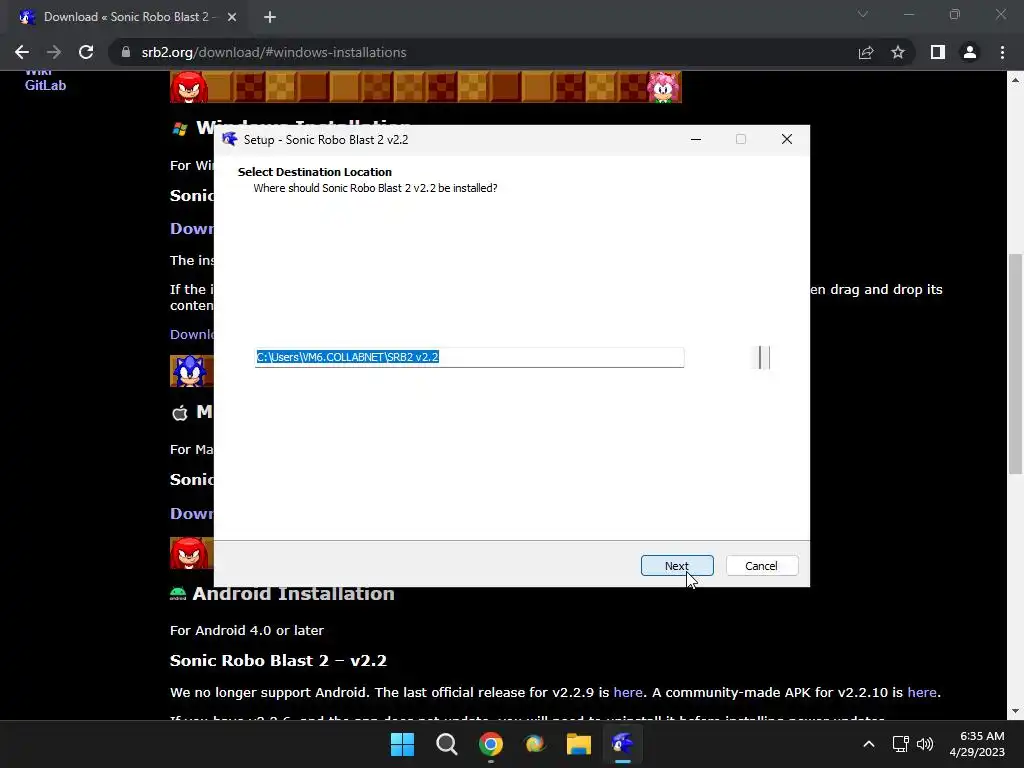Open network status tray icon

click(901, 744)
